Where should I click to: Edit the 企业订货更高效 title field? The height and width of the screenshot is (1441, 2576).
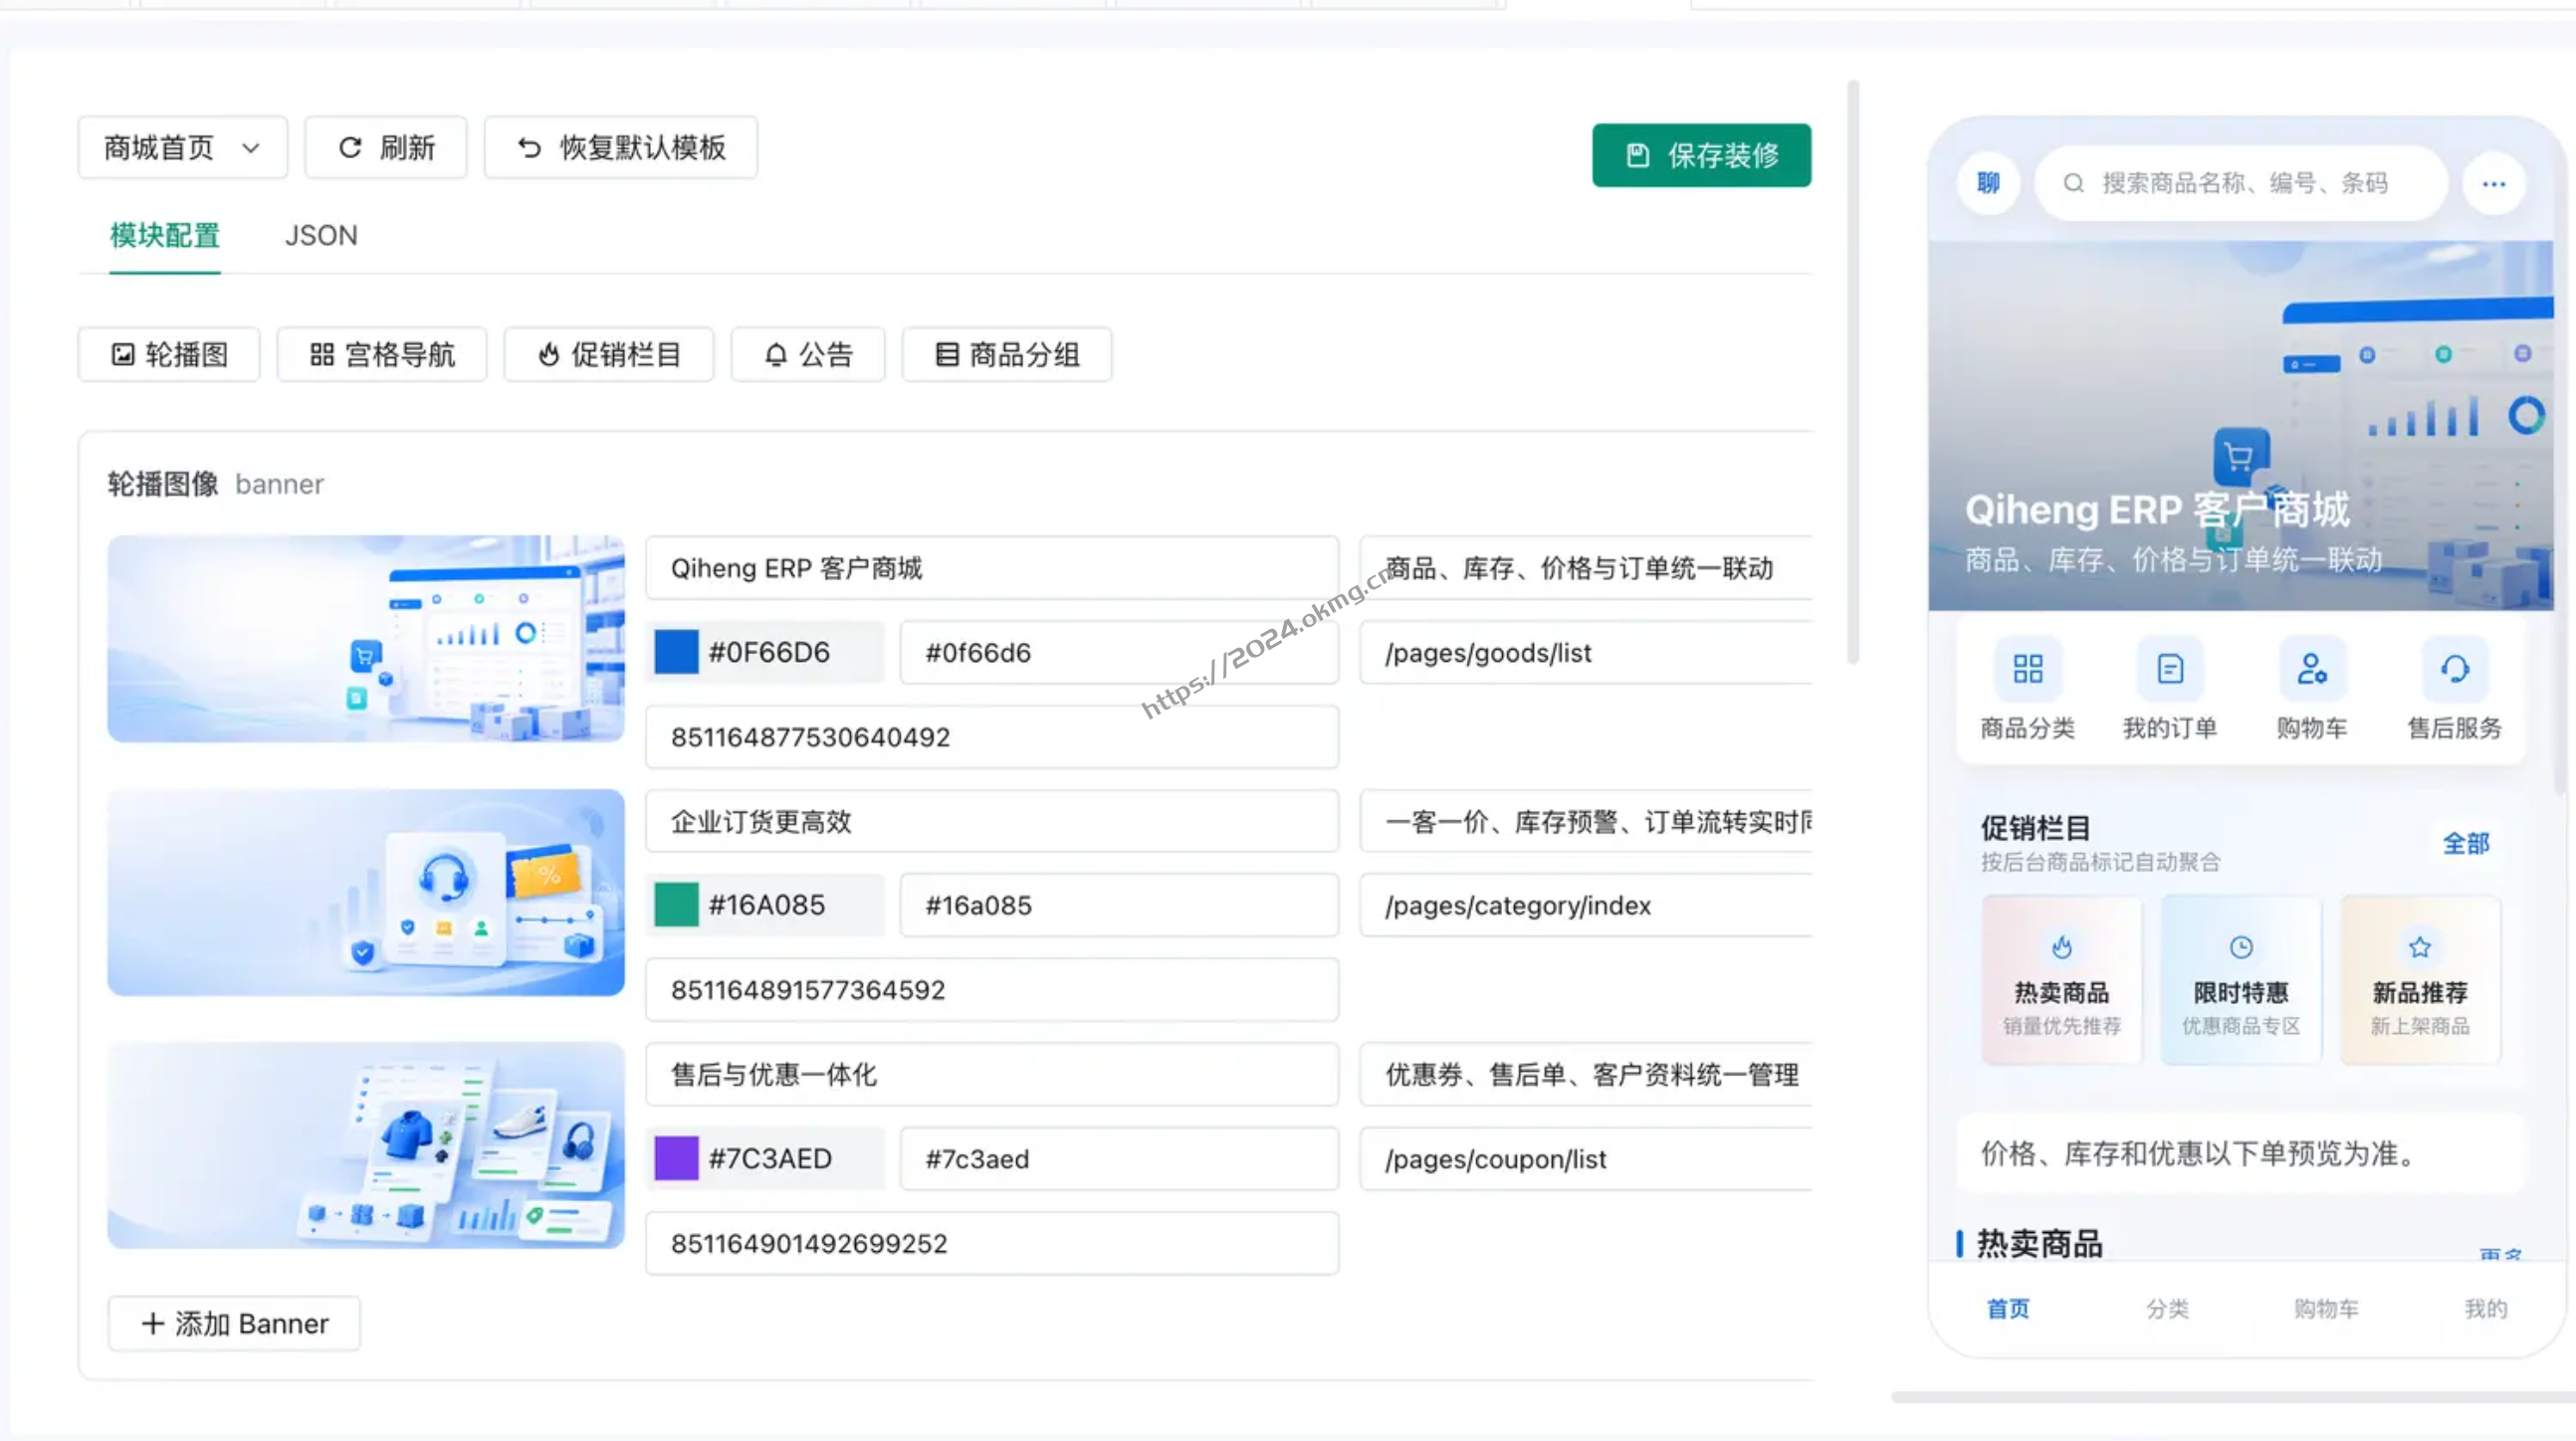point(992,821)
